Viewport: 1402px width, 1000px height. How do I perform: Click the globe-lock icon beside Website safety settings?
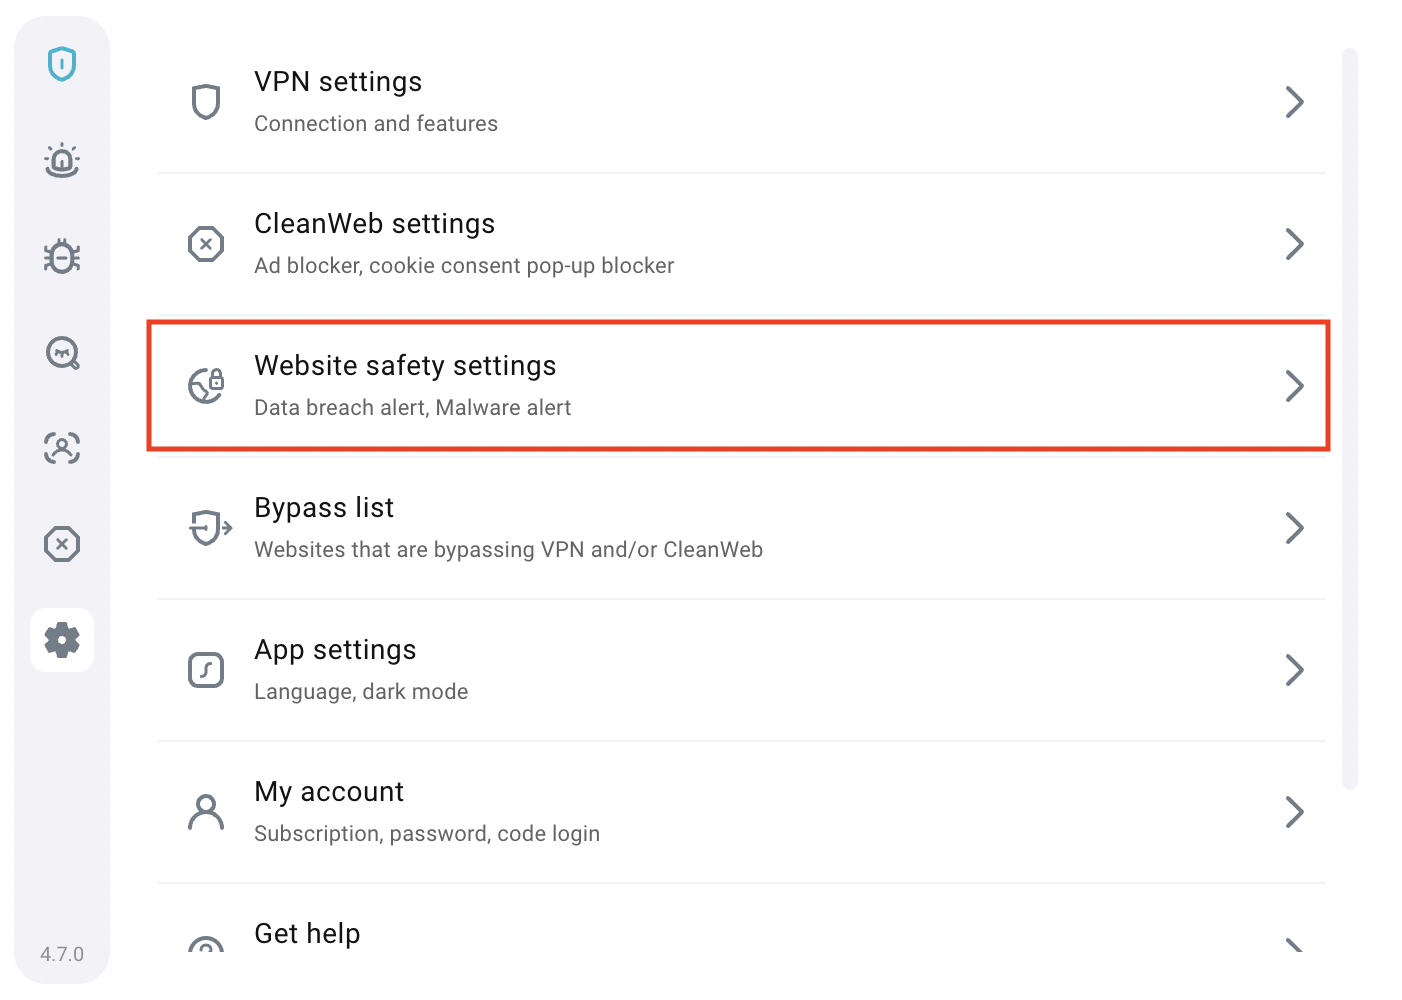coord(206,386)
